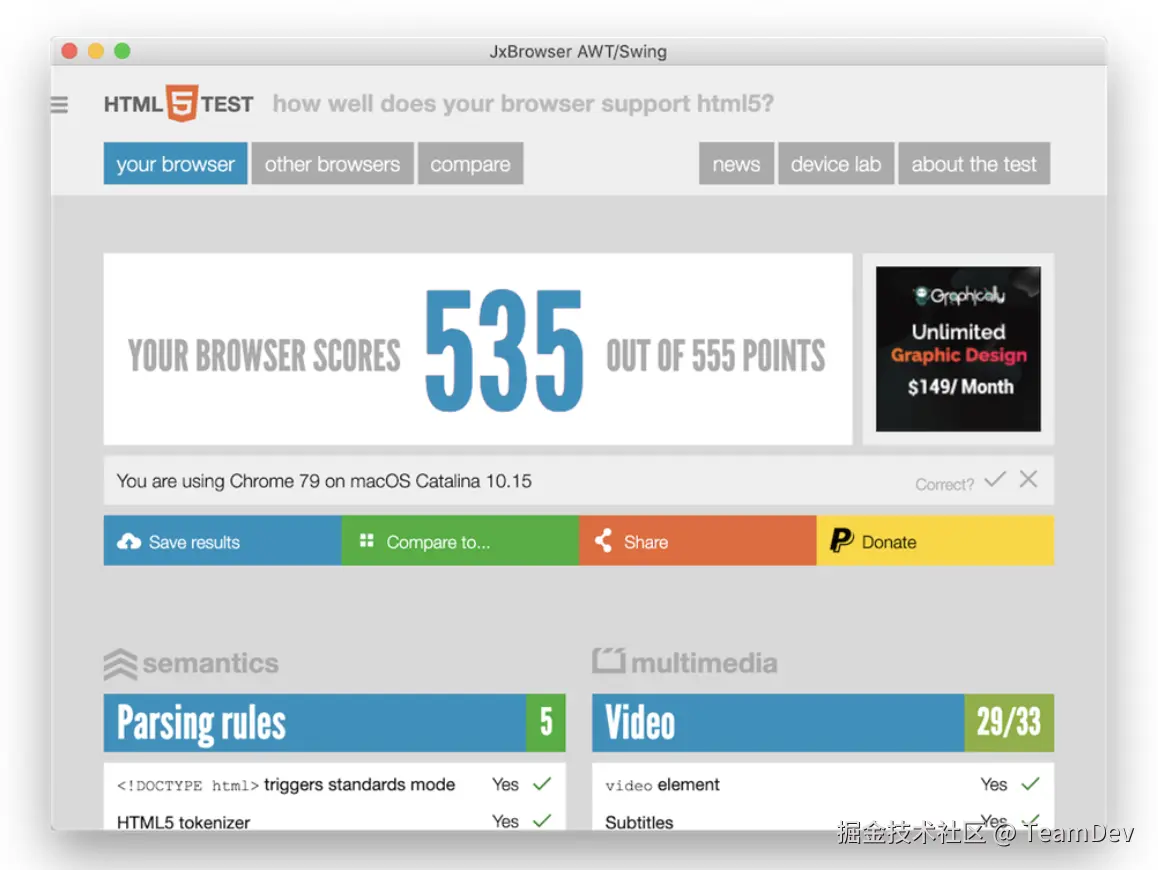Click the green check for DOCTYPE row
1158x870 pixels.
tap(542, 784)
